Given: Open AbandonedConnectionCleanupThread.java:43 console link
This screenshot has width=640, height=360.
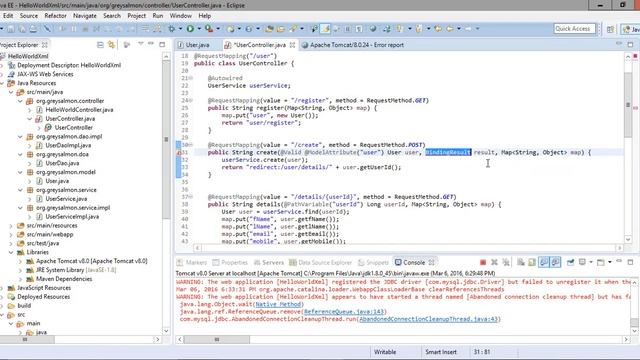Looking at the screenshot, I should tap(429, 319).
